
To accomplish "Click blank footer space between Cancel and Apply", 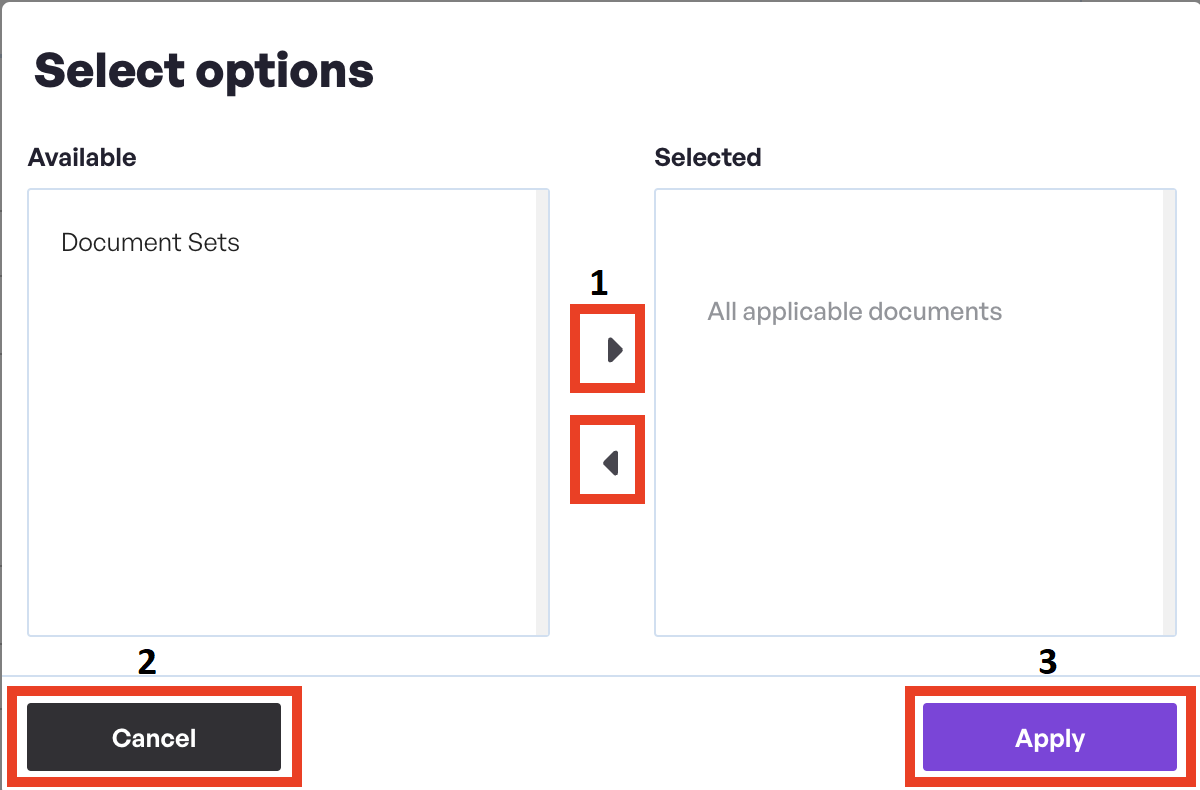I will 600,737.
